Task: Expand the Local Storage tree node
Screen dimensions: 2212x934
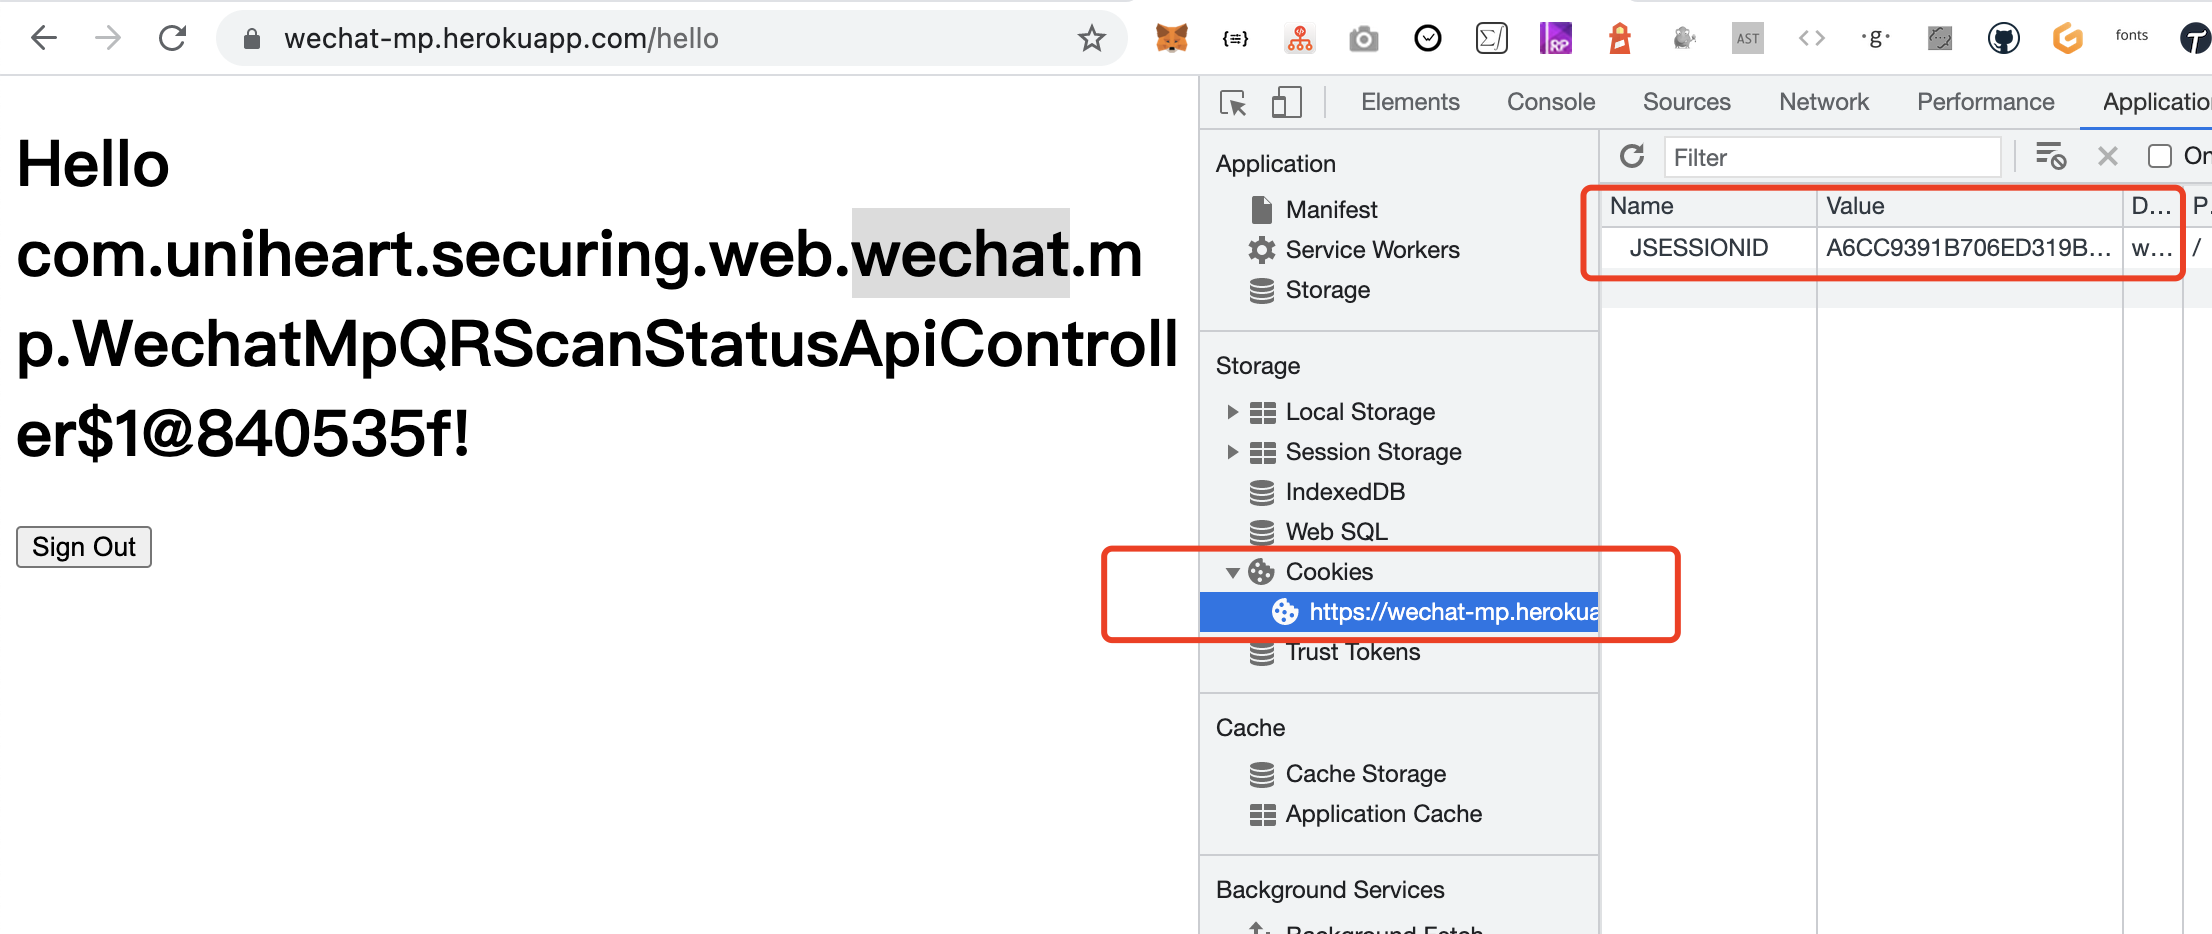Action: [1232, 412]
